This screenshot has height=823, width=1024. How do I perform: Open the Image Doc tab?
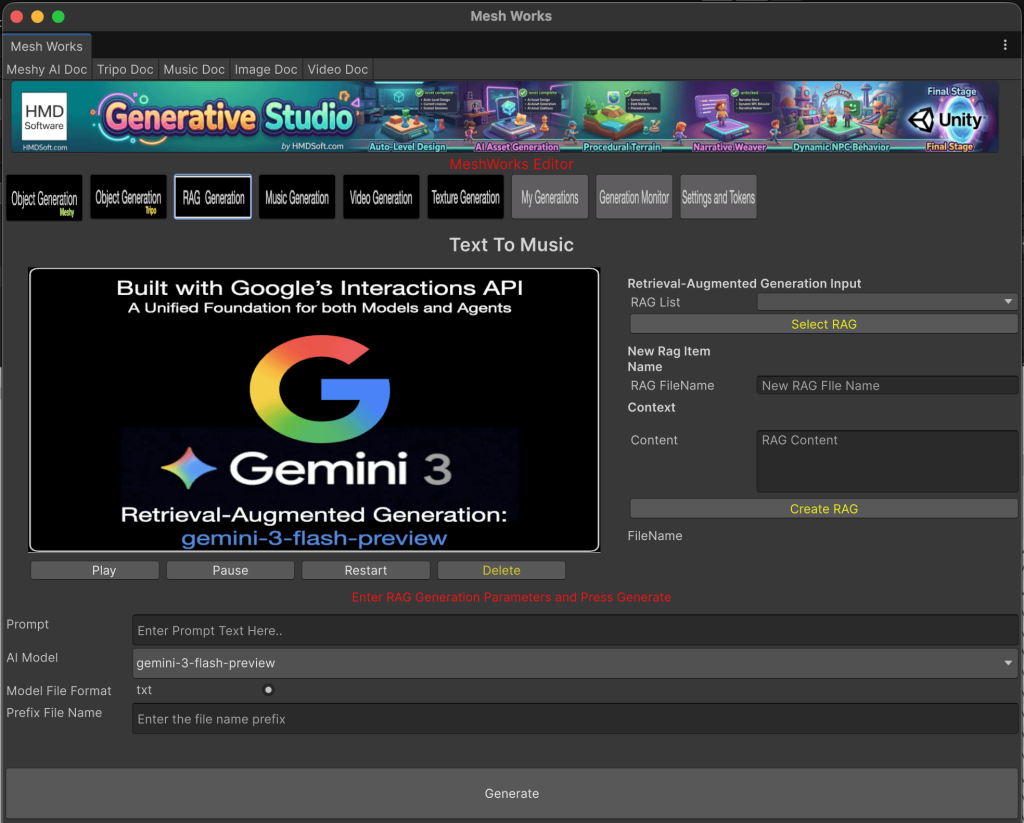(x=266, y=69)
